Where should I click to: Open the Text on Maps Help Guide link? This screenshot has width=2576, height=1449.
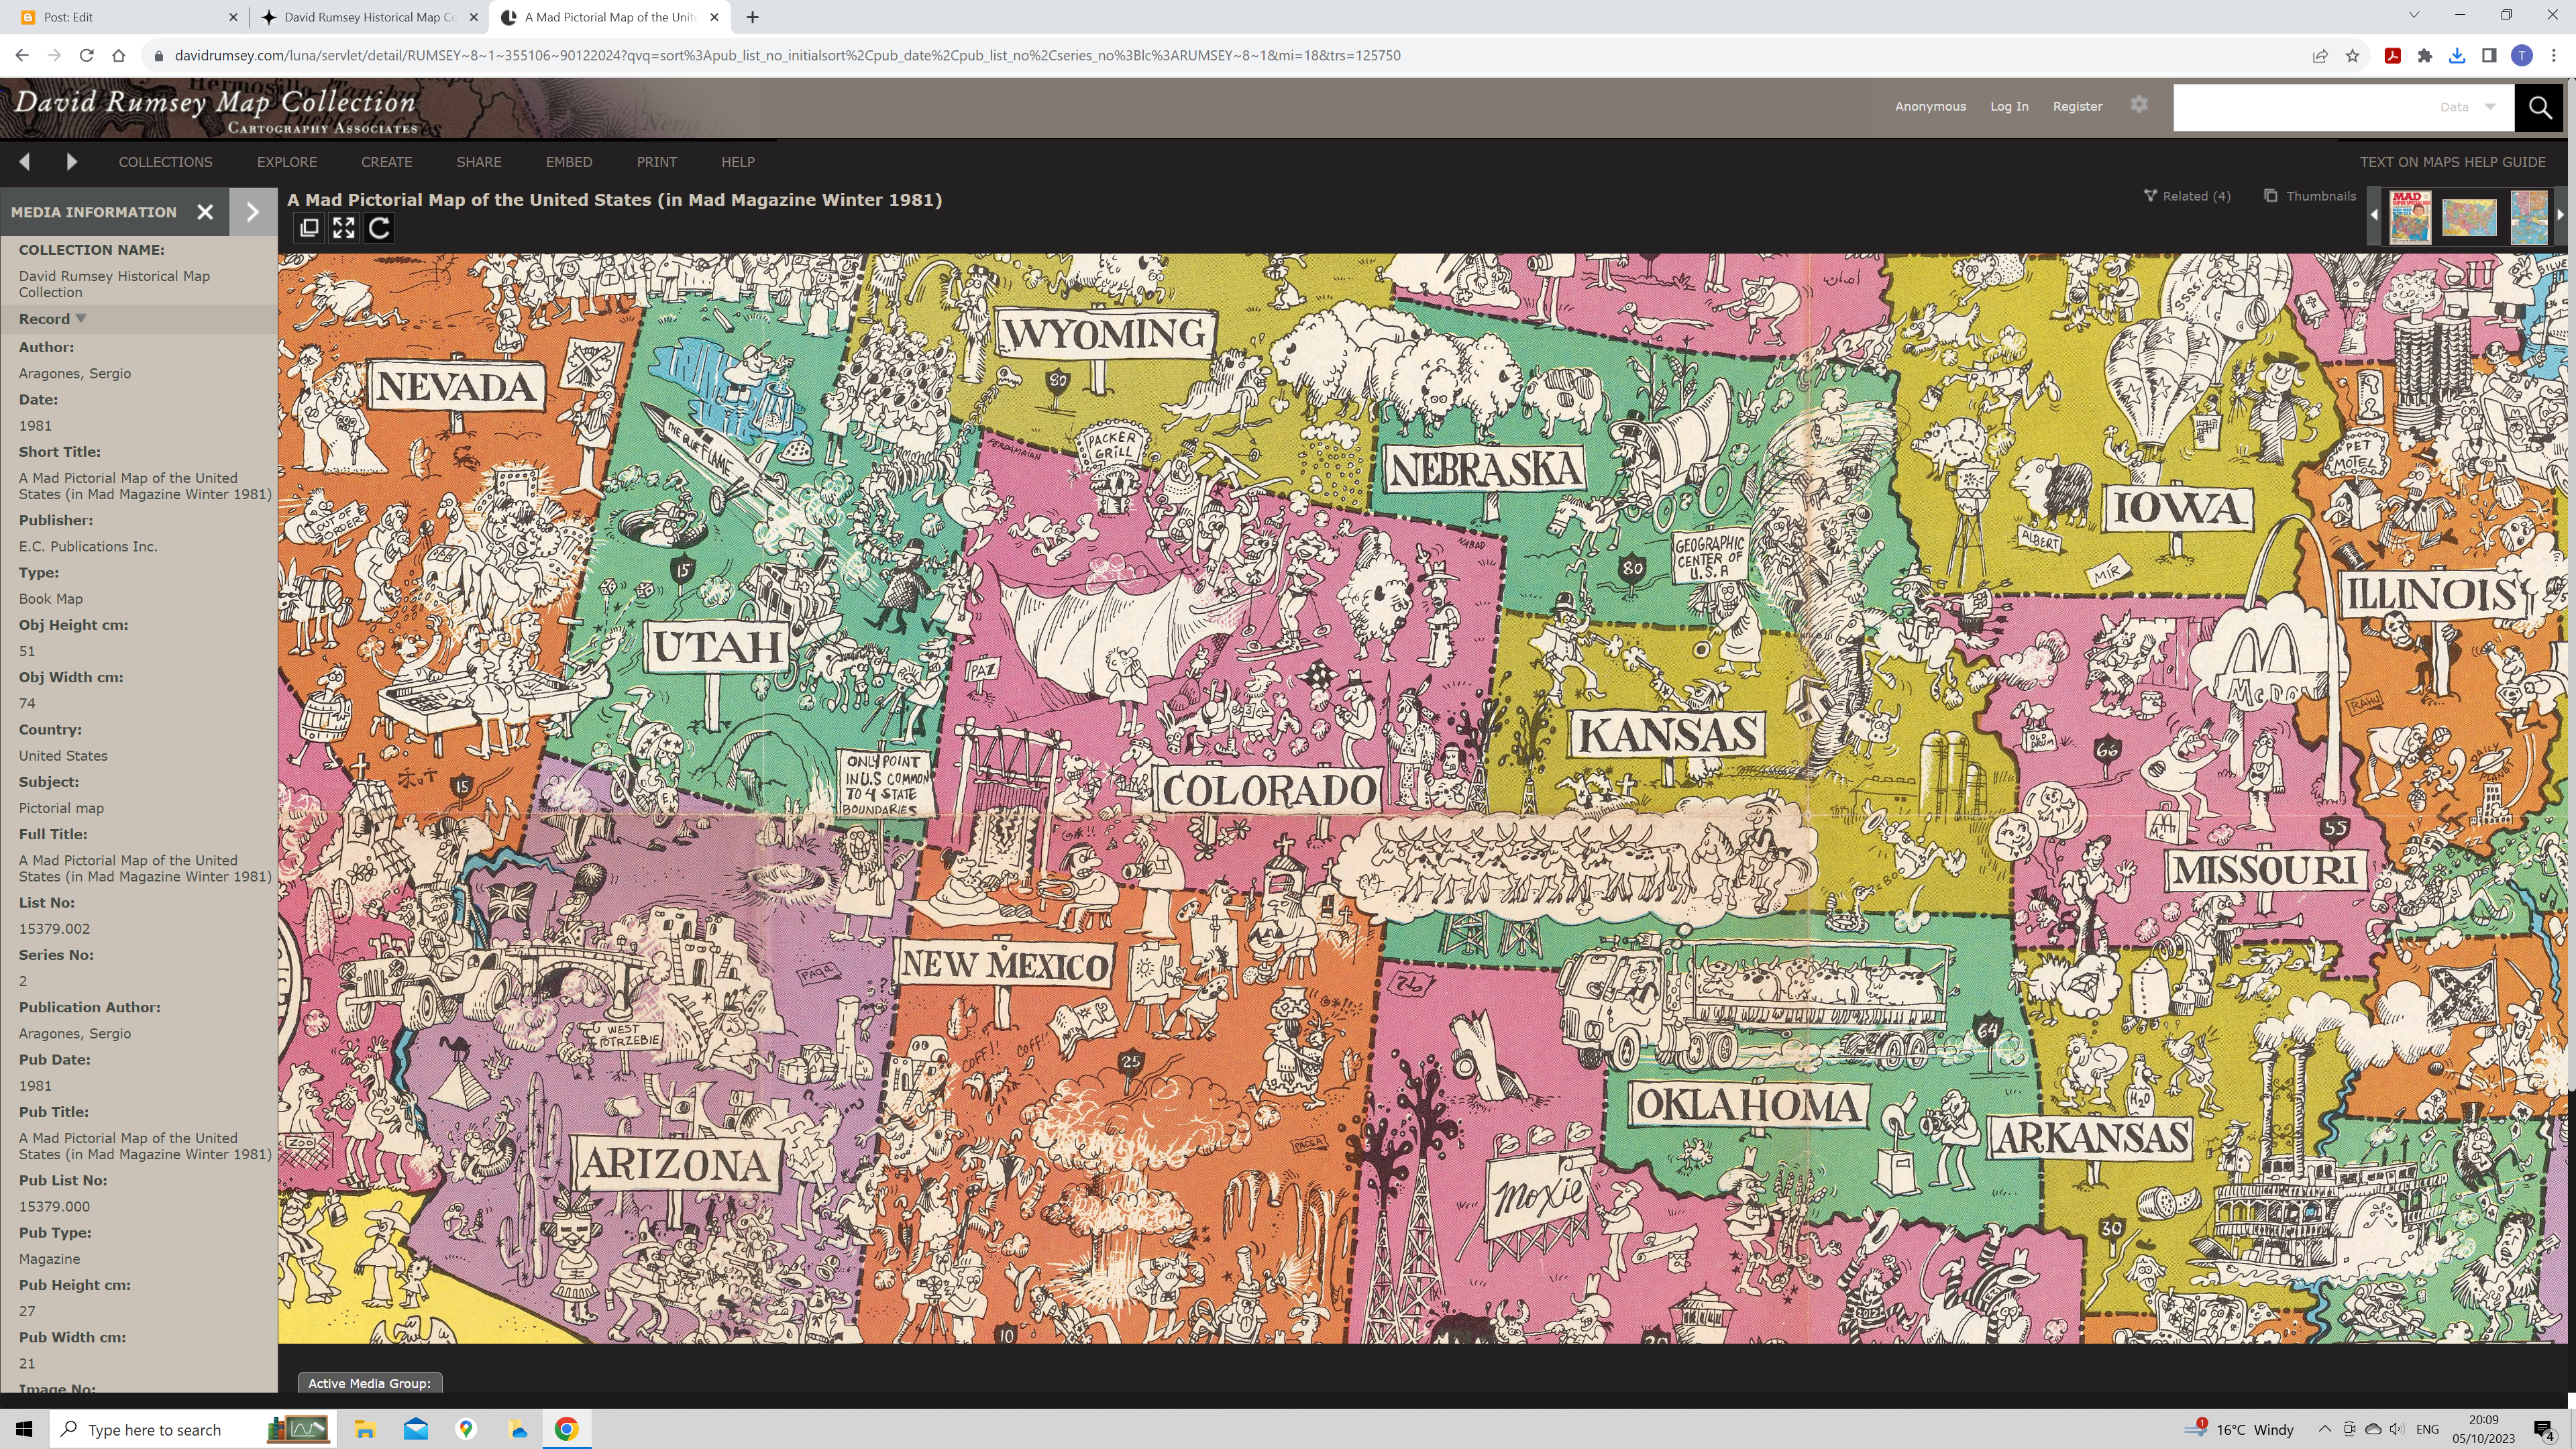[x=2452, y=162]
